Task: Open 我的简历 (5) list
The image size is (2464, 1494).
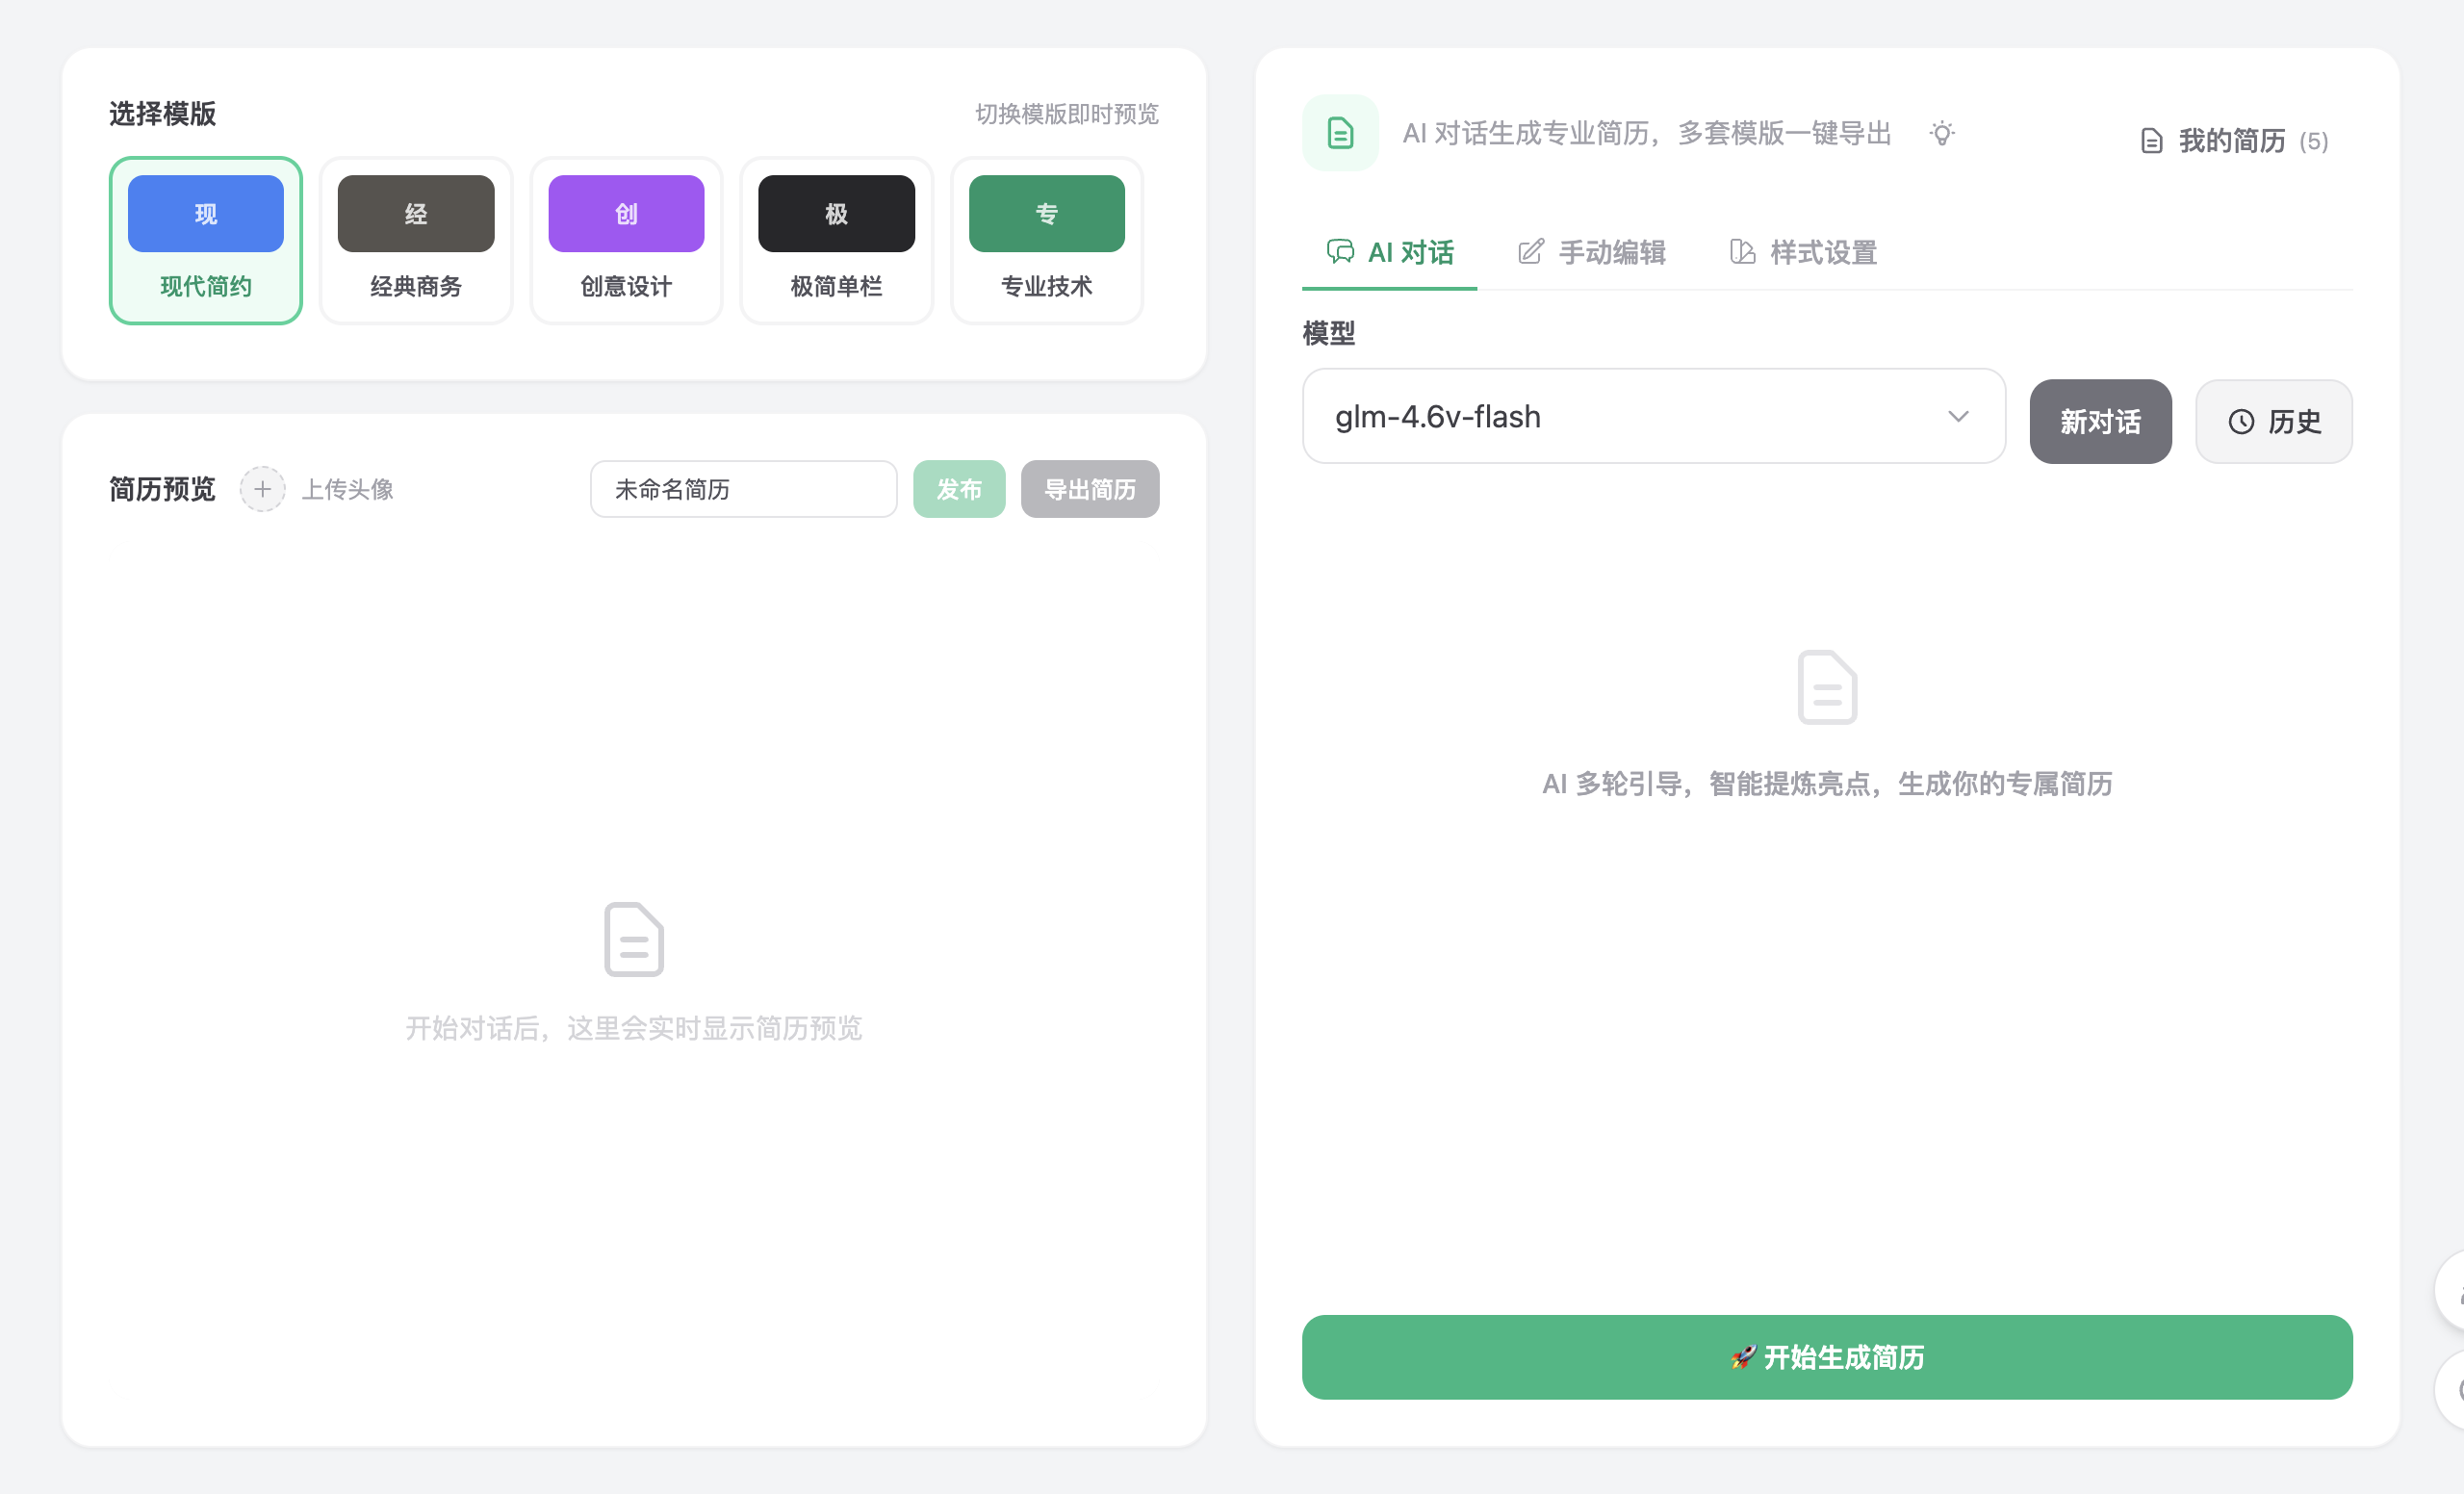Action: click(2234, 141)
